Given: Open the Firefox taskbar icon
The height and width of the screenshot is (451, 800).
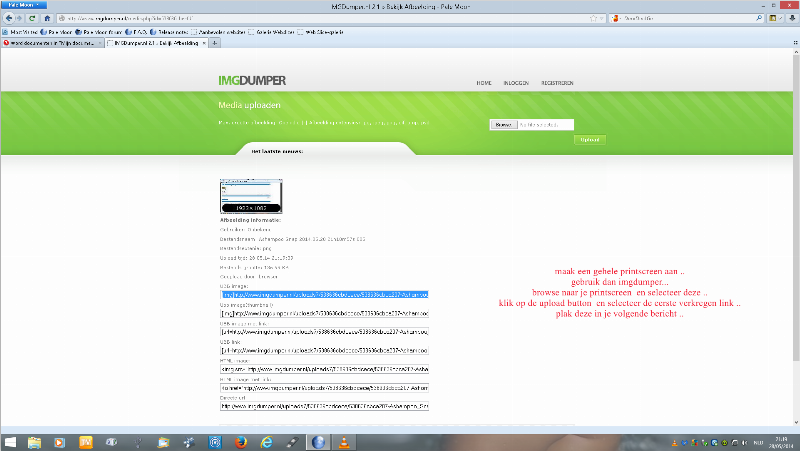Looking at the screenshot, I should 241,442.
